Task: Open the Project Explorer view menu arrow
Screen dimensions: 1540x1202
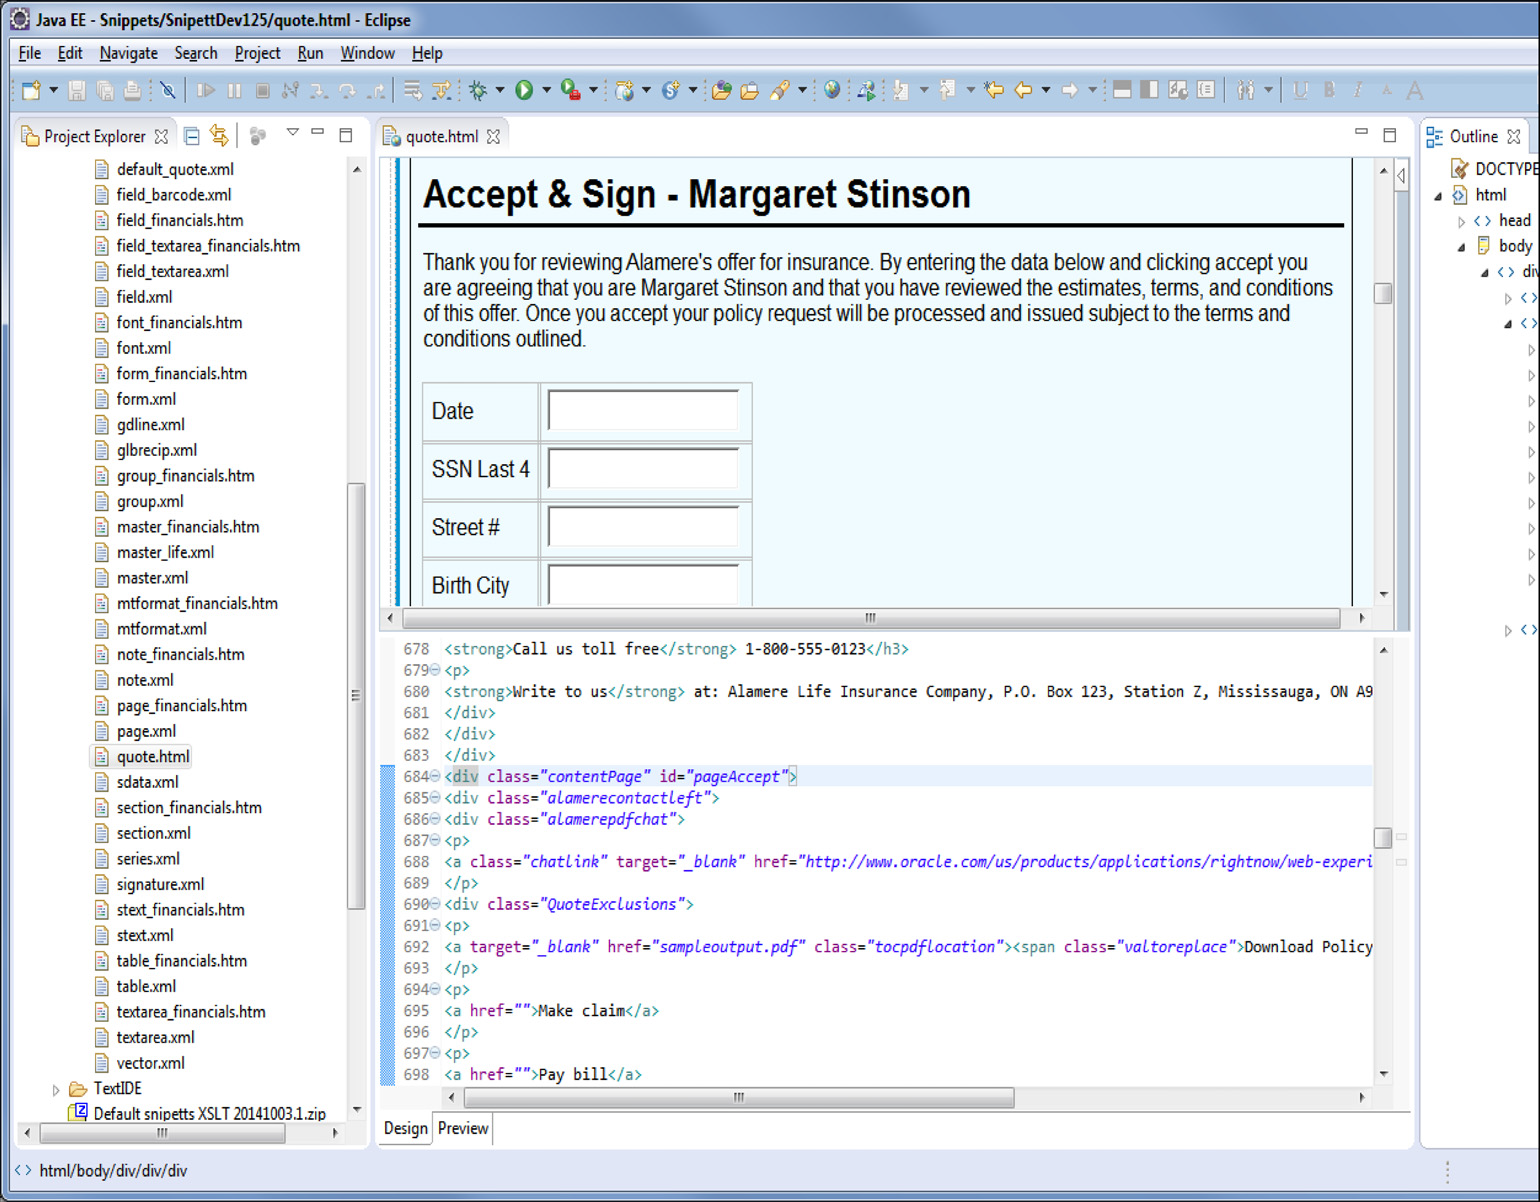Action: click(293, 133)
